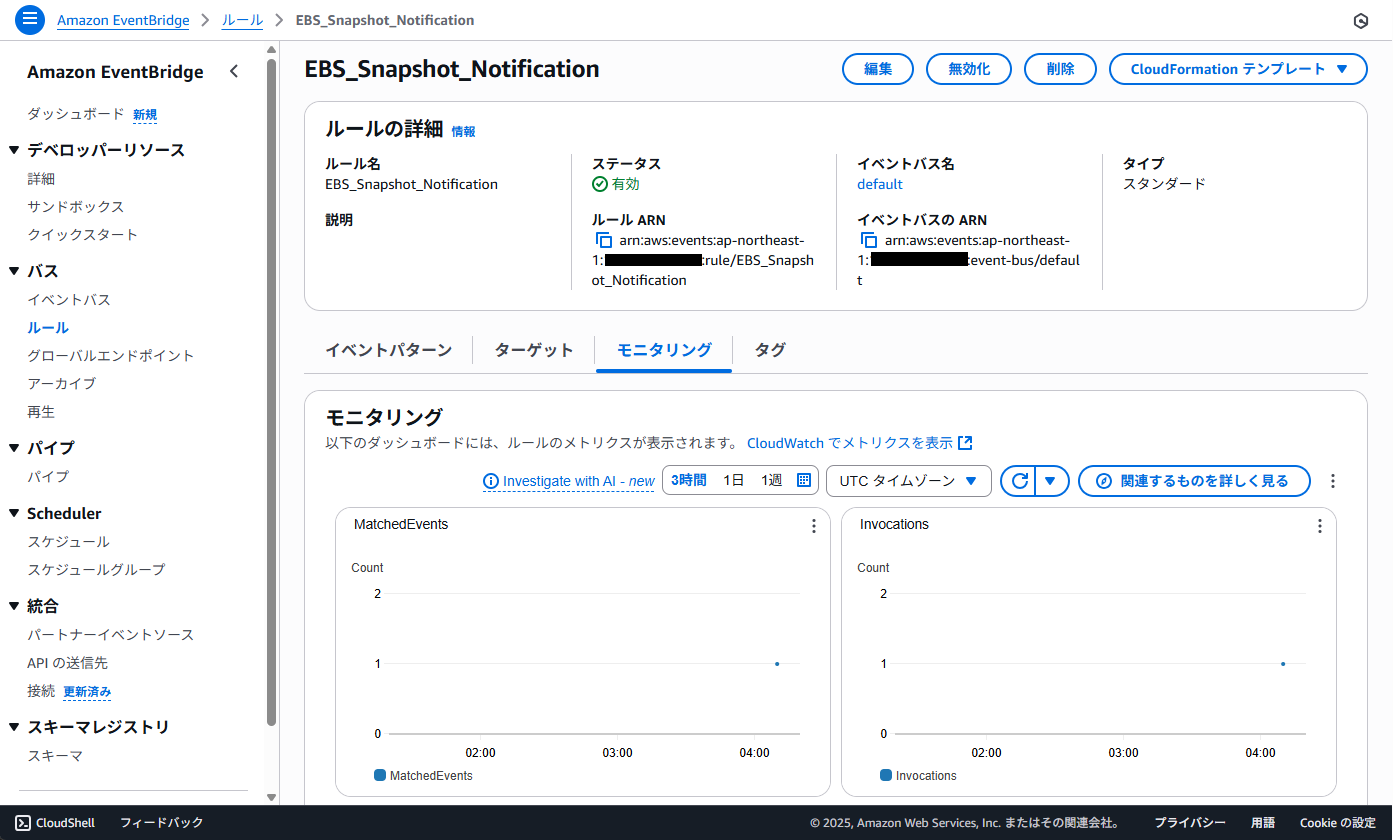Collapse the バス section

click(14, 271)
